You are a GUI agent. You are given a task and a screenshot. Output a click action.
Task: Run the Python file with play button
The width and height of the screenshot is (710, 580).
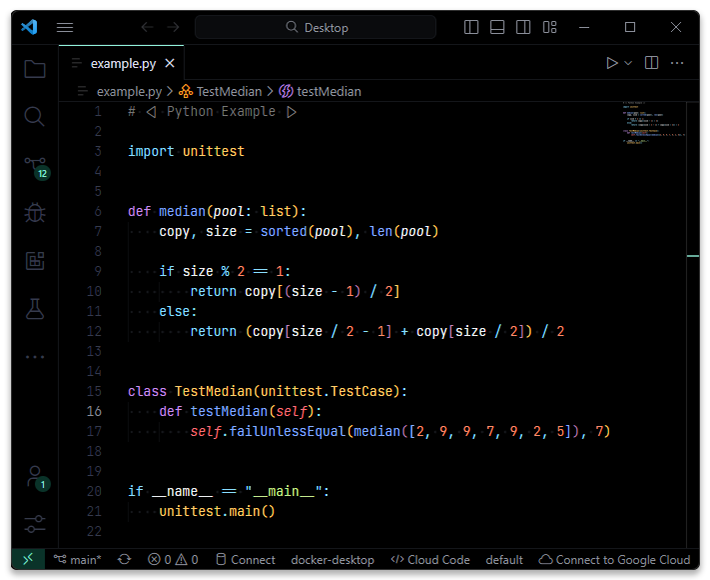(612, 63)
